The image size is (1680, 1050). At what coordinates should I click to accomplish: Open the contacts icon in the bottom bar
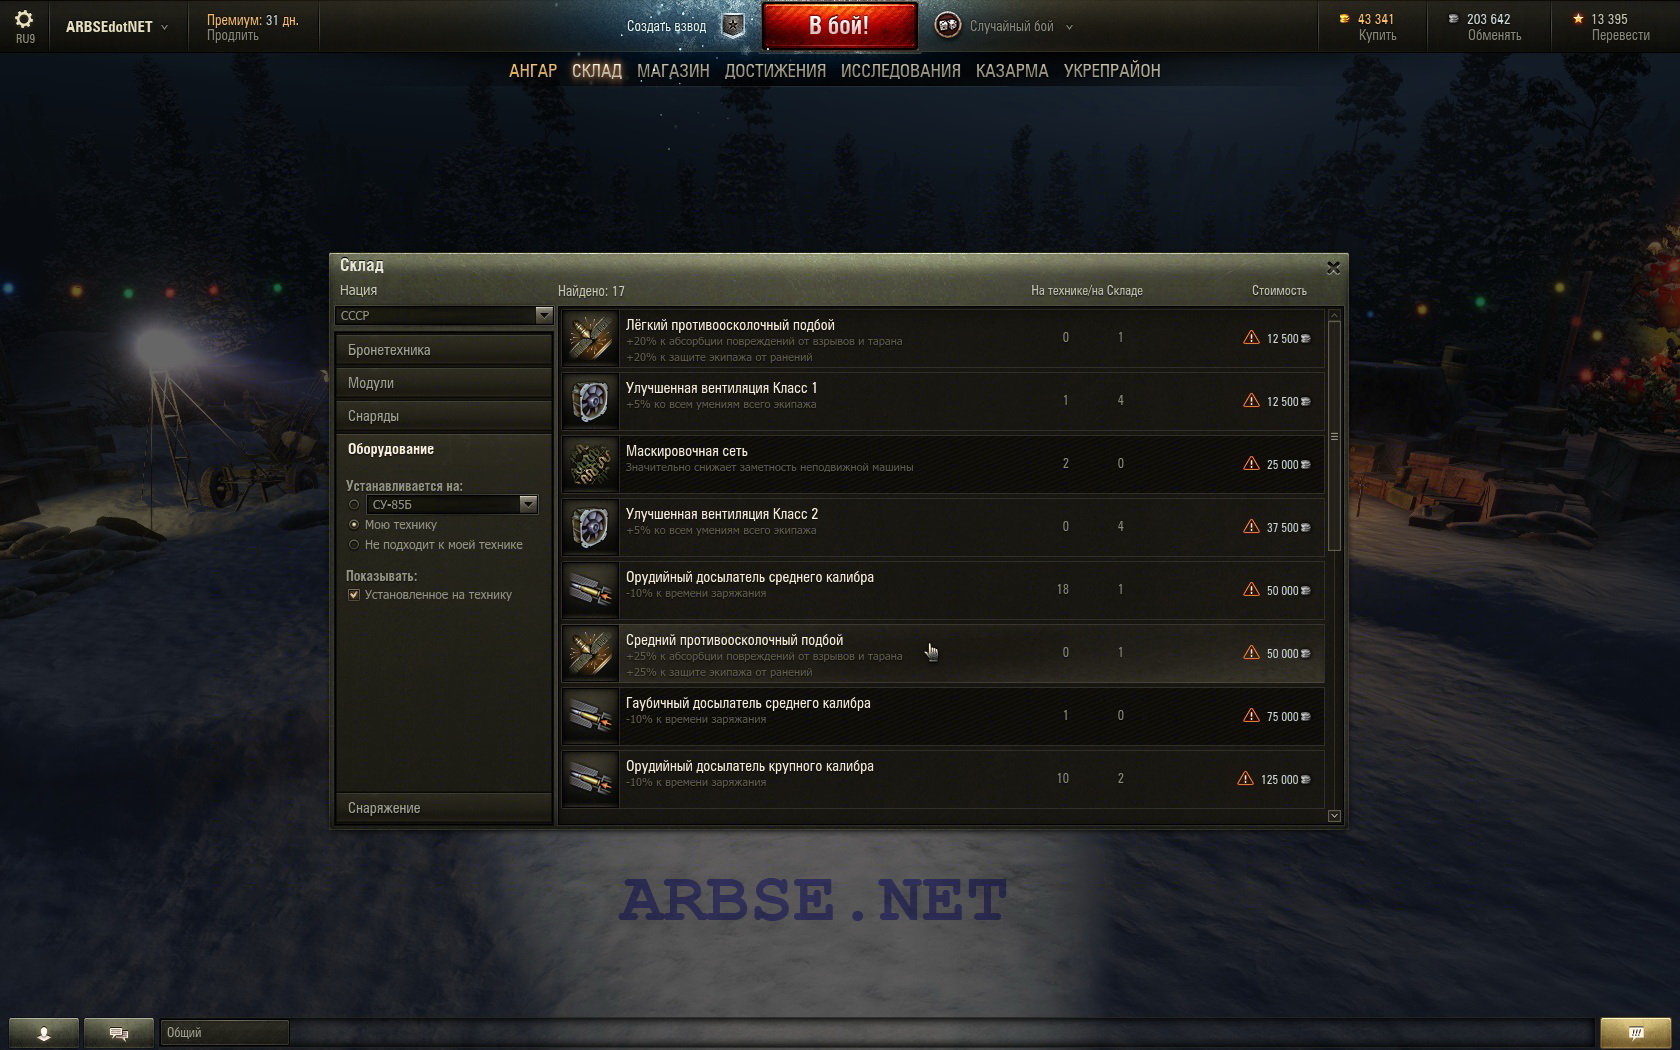[x=44, y=1033]
